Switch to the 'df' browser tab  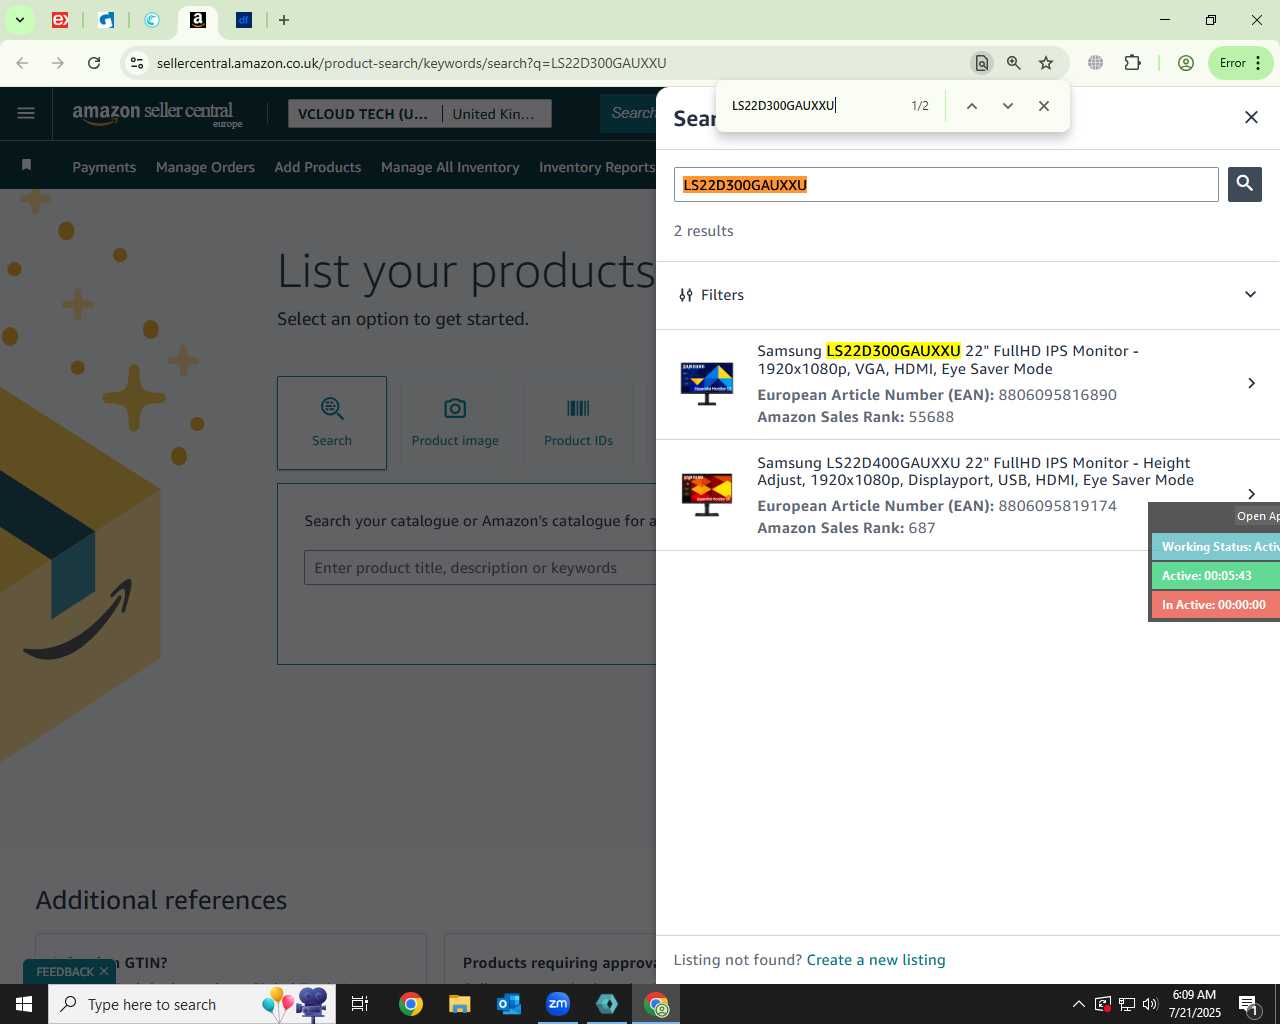click(x=244, y=20)
